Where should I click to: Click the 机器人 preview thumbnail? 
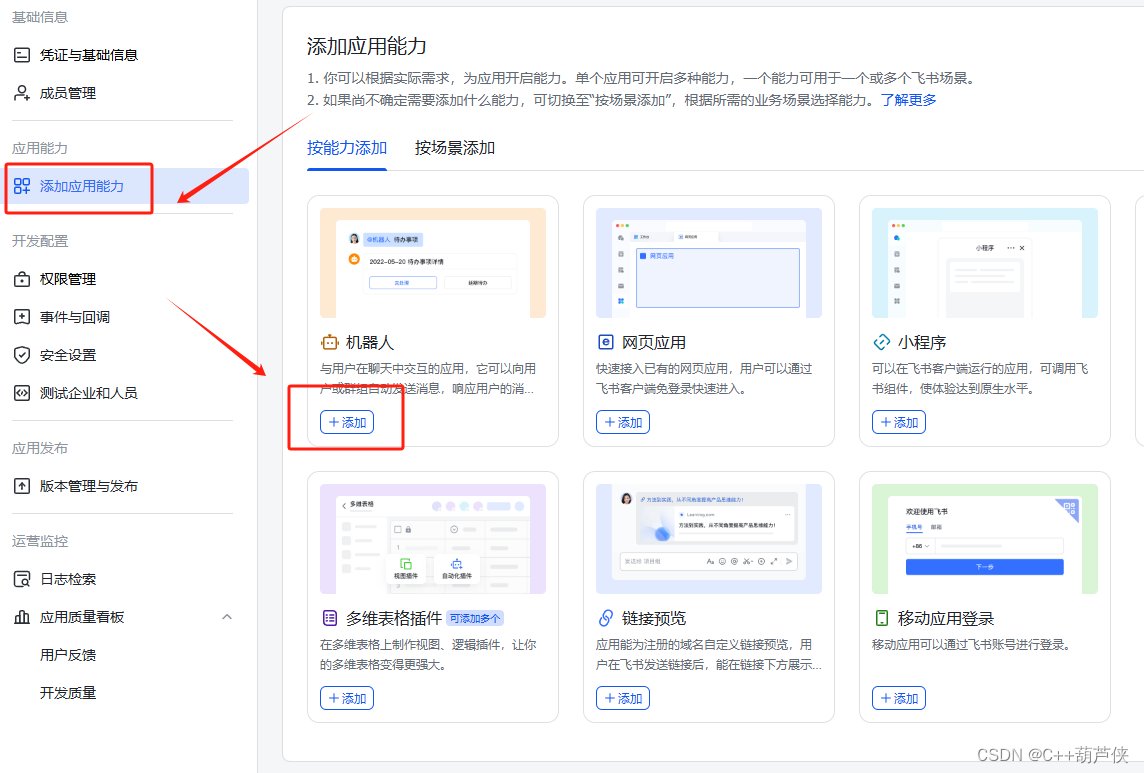(433, 263)
